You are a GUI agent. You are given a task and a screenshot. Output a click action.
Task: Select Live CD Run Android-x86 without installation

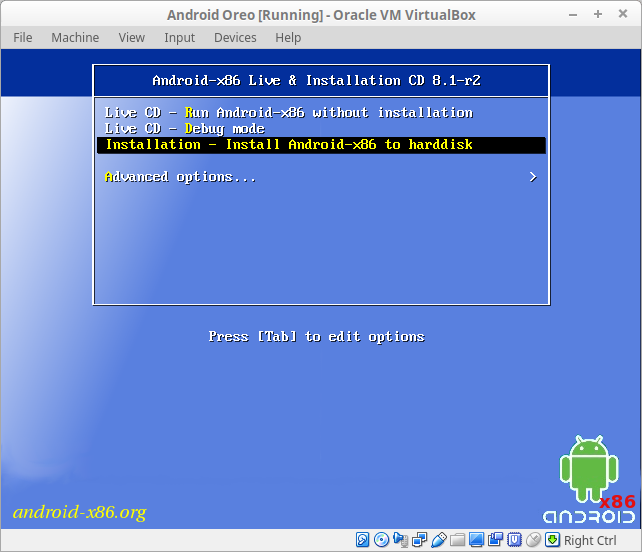tap(321, 113)
